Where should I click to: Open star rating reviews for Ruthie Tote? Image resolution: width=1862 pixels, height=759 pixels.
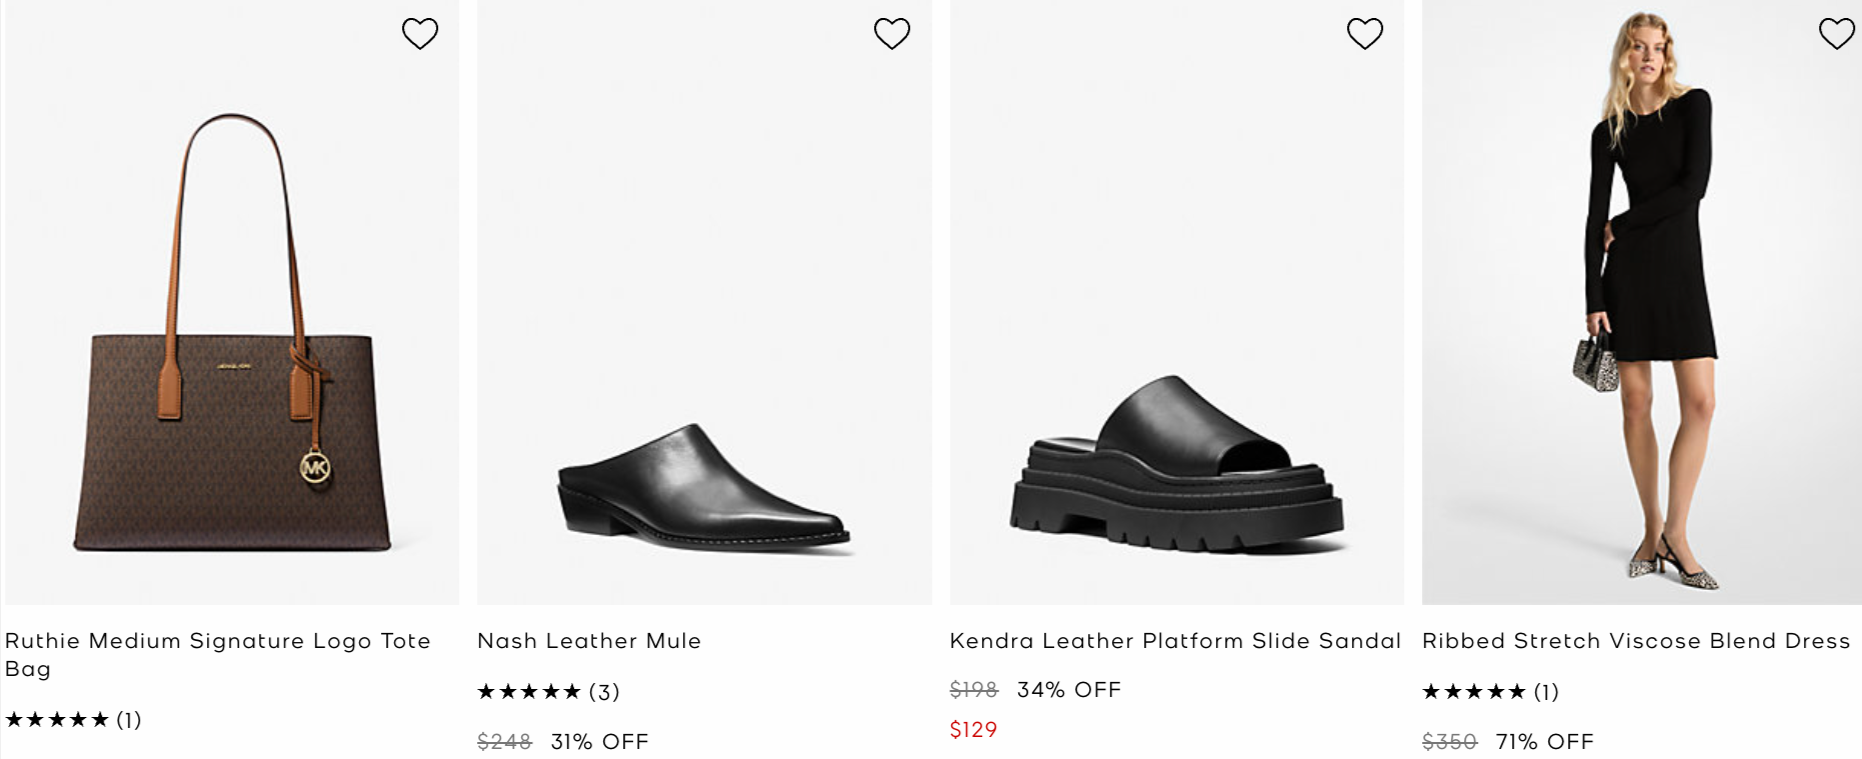point(73,720)
